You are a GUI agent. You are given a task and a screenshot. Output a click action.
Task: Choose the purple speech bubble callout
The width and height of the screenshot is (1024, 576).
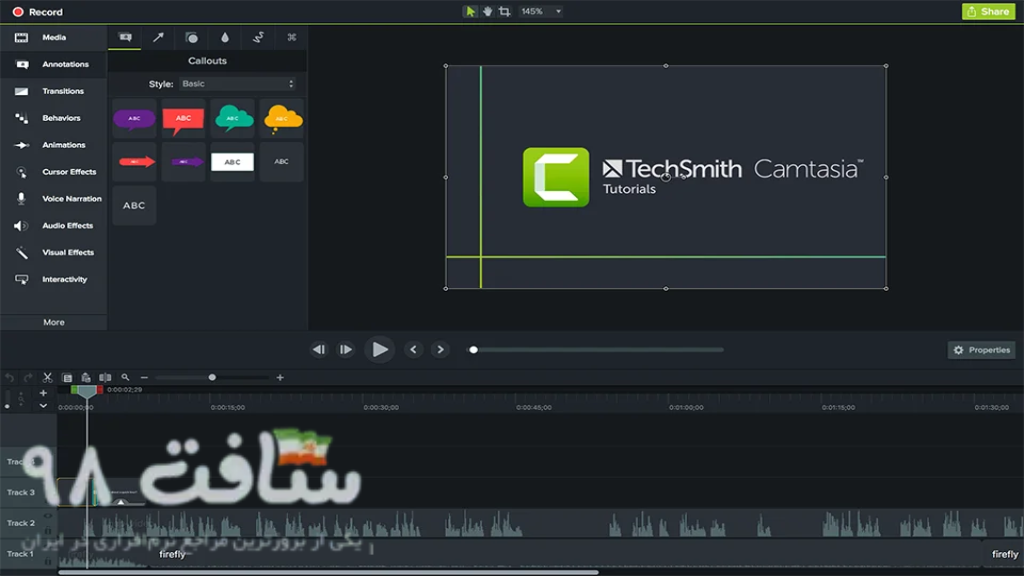134,119
